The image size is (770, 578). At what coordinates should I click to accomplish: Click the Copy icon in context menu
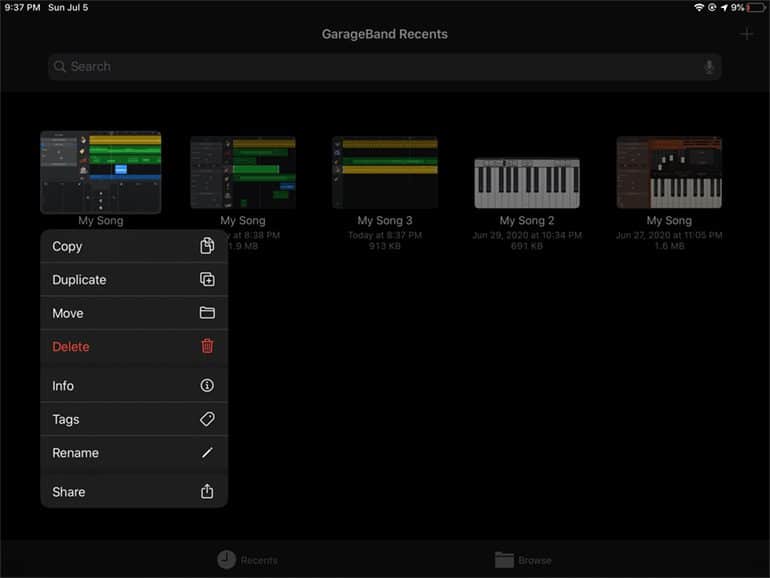point(207,246)
